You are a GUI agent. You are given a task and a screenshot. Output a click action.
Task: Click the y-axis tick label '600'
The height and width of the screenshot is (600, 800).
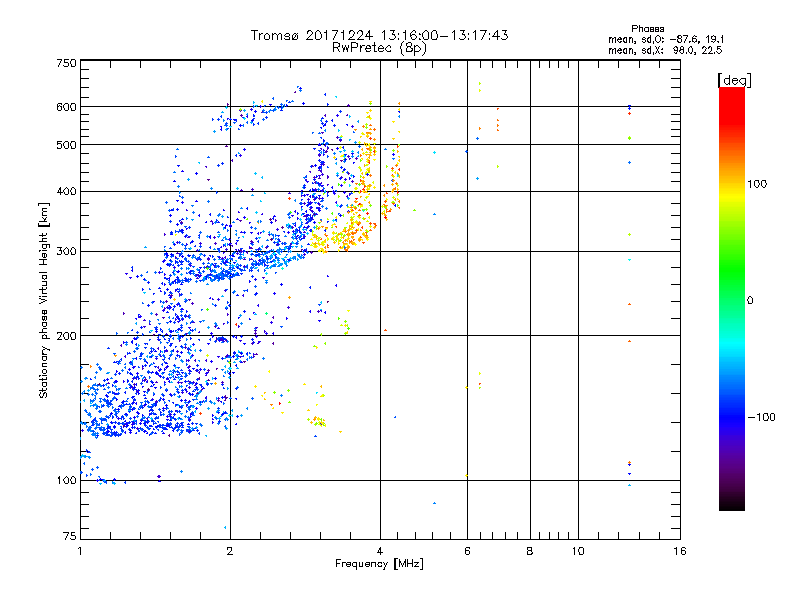(66, 107)
